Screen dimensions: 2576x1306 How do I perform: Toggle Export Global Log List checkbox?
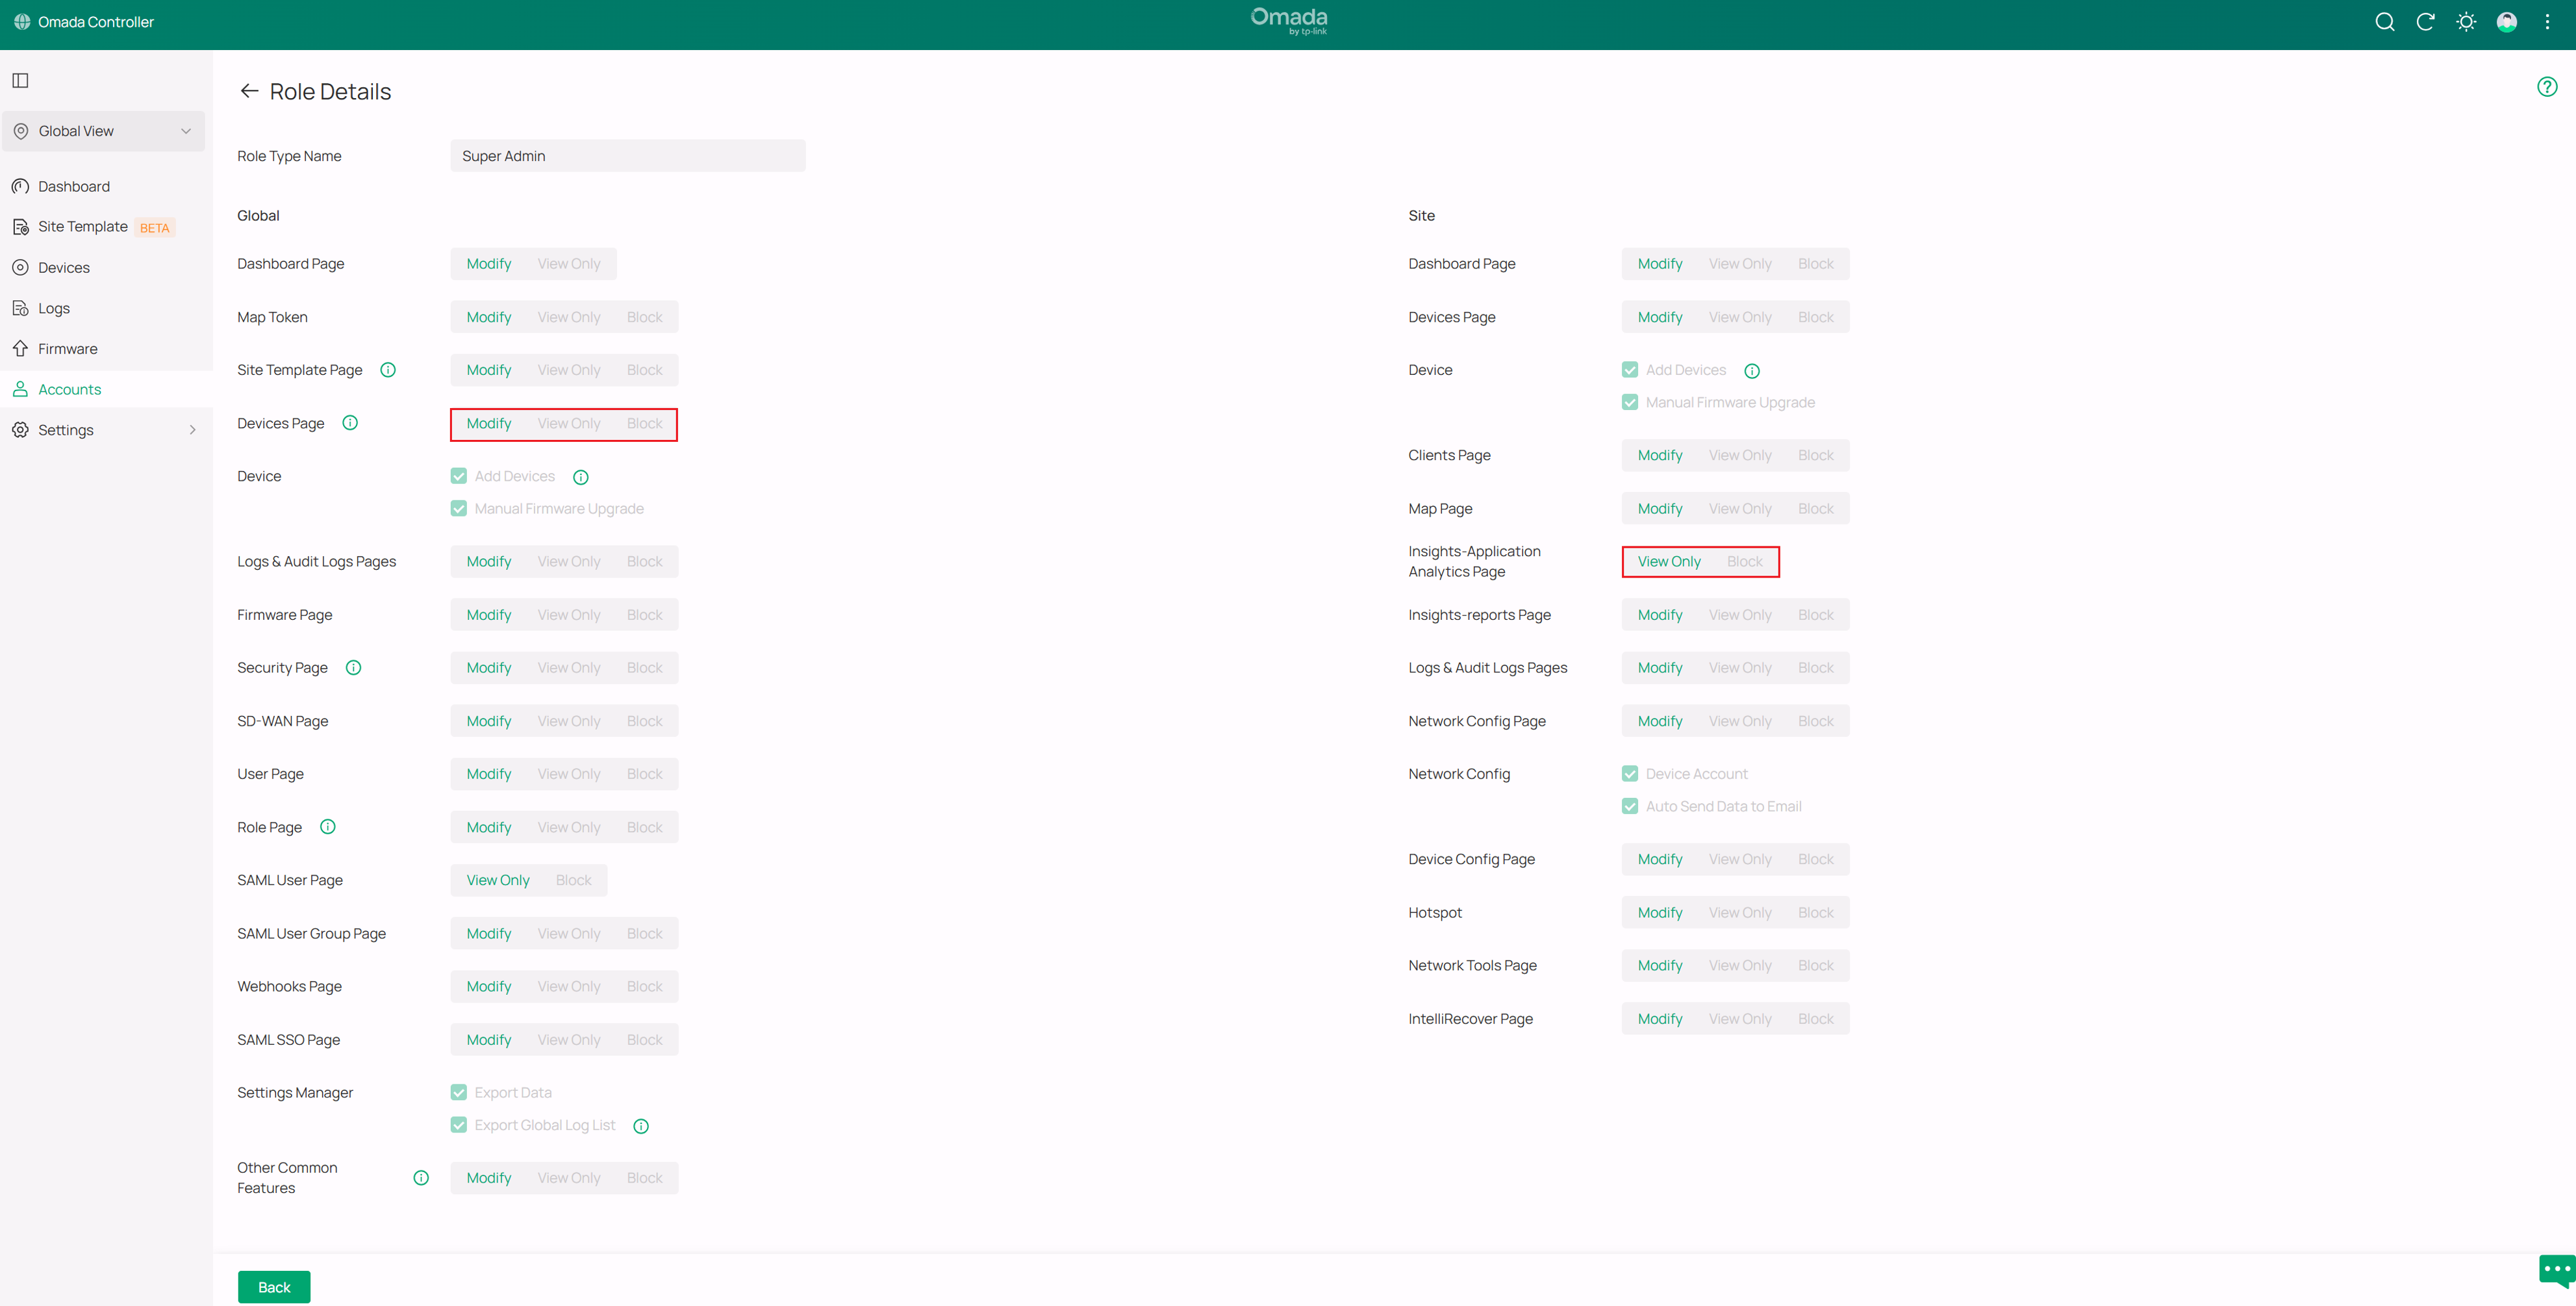click(459, 1125)
